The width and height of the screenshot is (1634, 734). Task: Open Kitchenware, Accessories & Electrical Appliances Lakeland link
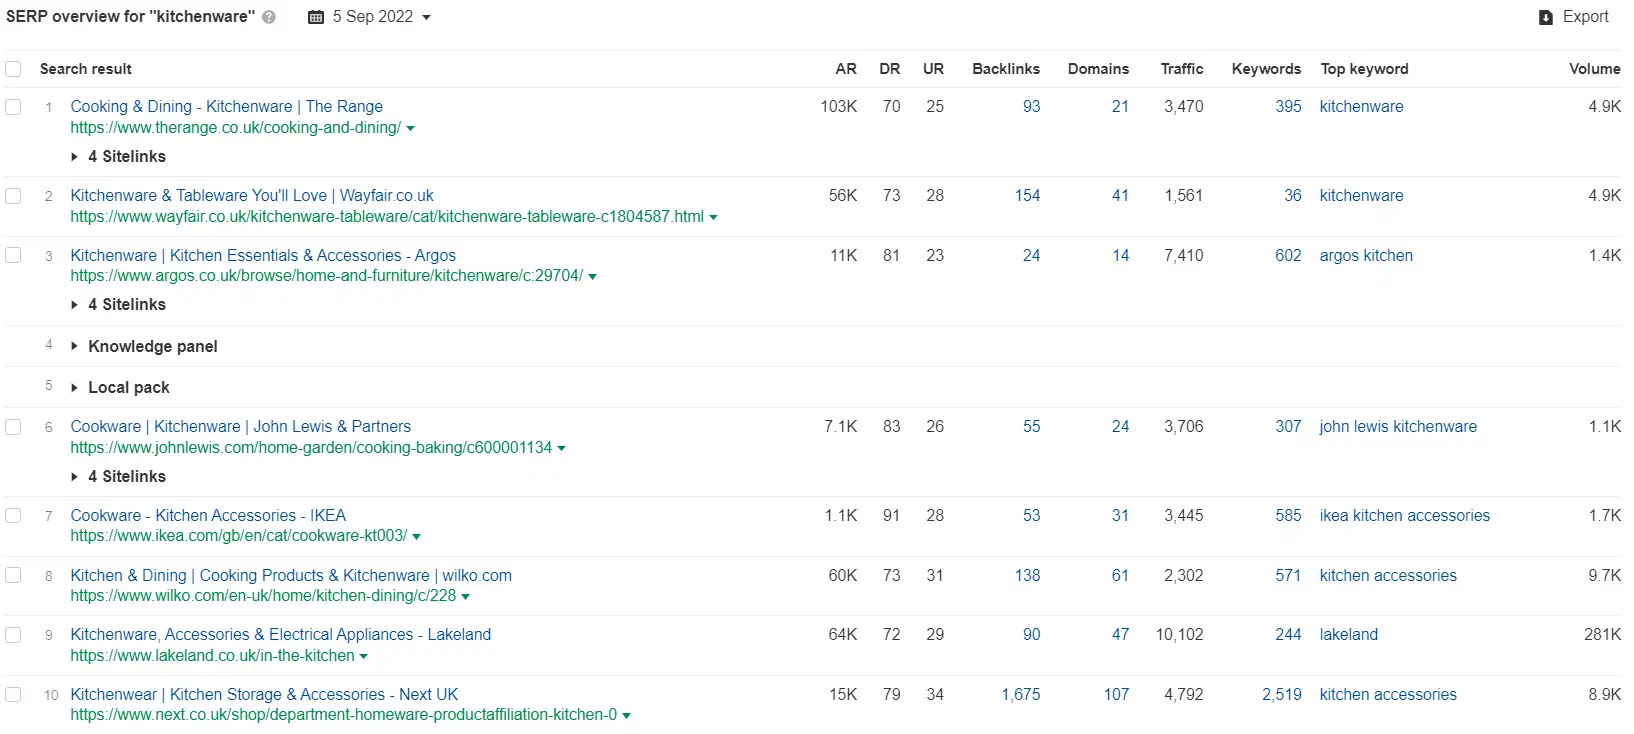click(x=280, y=635)
